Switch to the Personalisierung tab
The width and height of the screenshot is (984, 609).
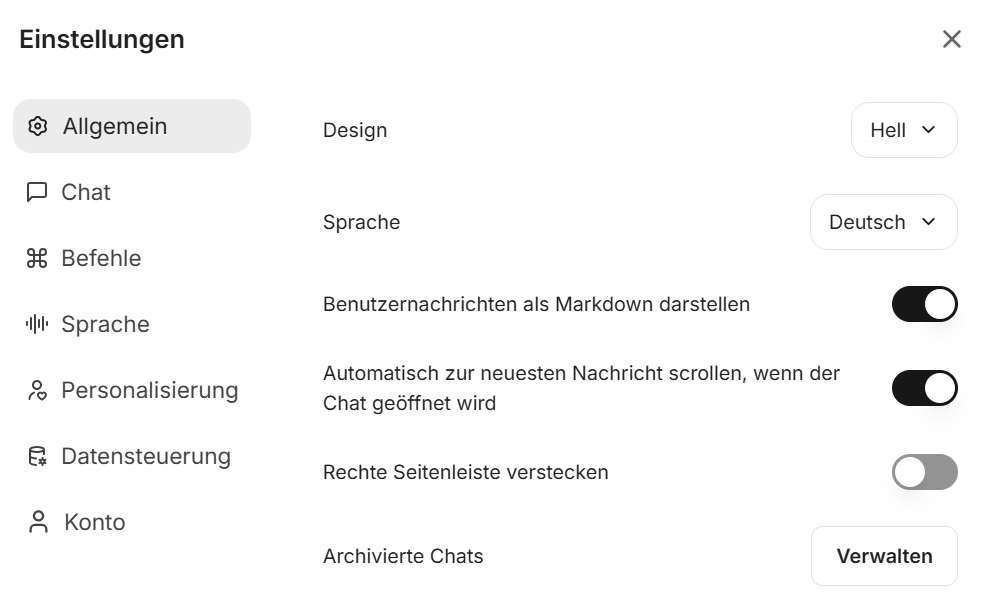pyautogui.click(x=149, y=390)
